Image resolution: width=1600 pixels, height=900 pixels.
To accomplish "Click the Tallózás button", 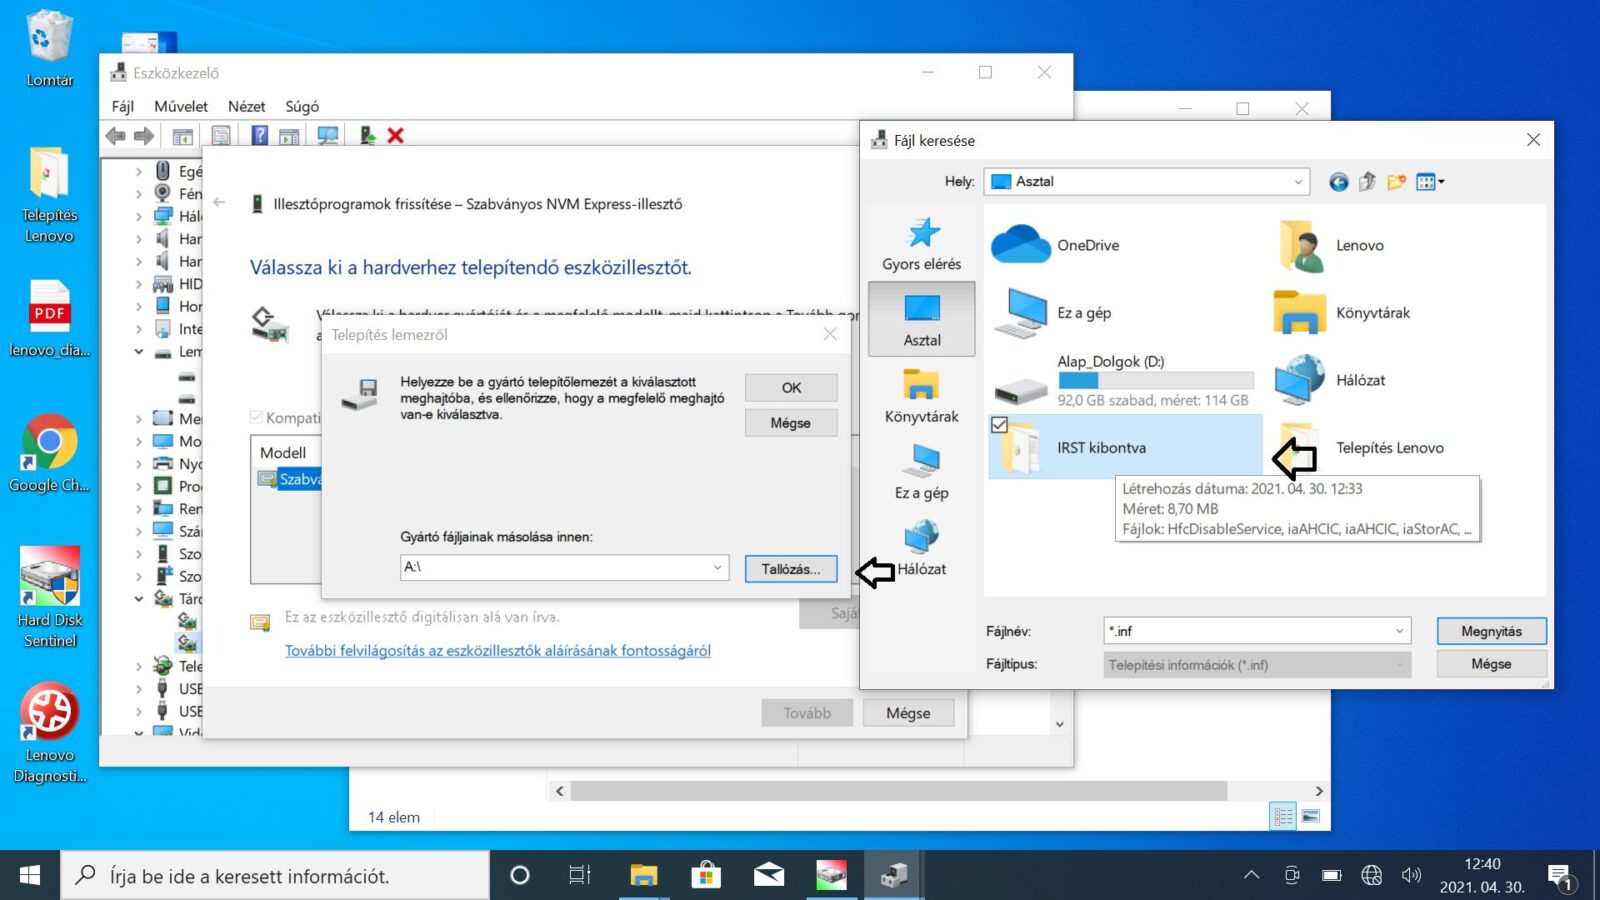I will (790, 569).
